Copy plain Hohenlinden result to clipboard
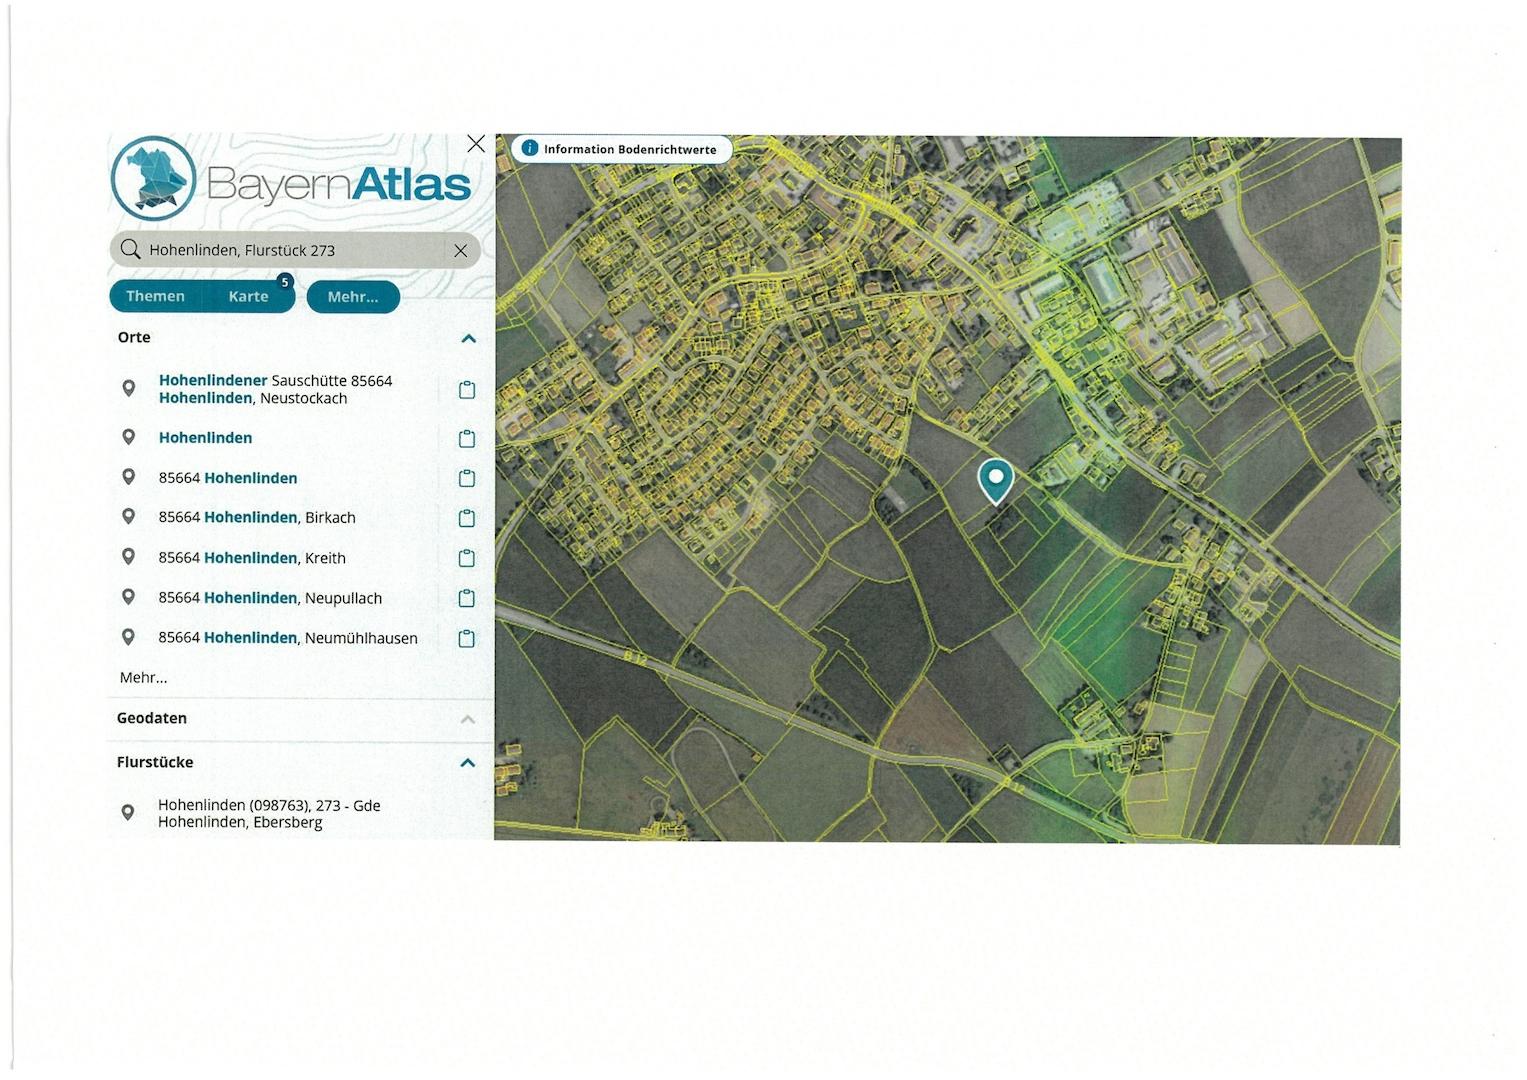Screen dimensions: 1527x1080 [x=466, y=439]
